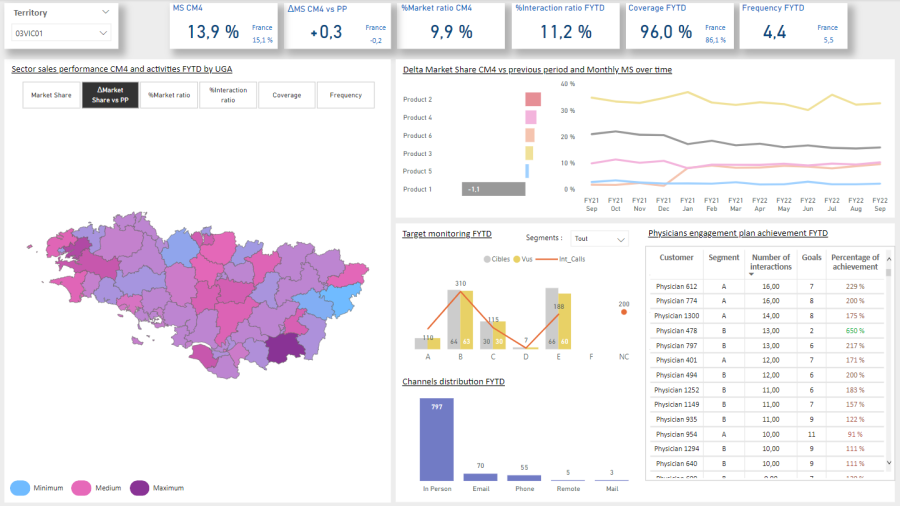Choose the Frequency view button
The width and height of the screenshot is (900, 506).
(x=345, y=95)
